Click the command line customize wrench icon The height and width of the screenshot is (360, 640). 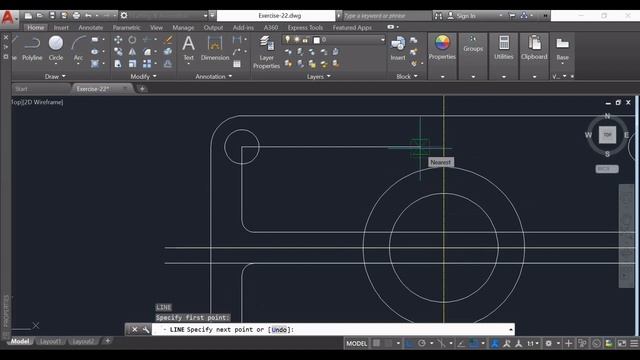146,329
